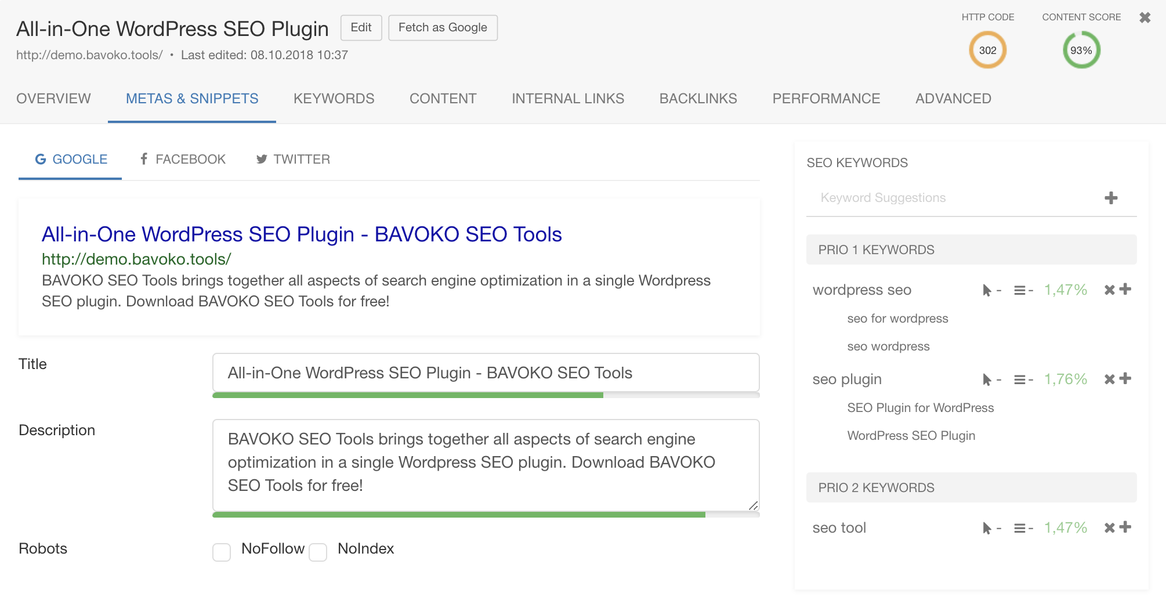Click the snippet preview description text
Screen dimensions: 1166x600
click(376, 291)
